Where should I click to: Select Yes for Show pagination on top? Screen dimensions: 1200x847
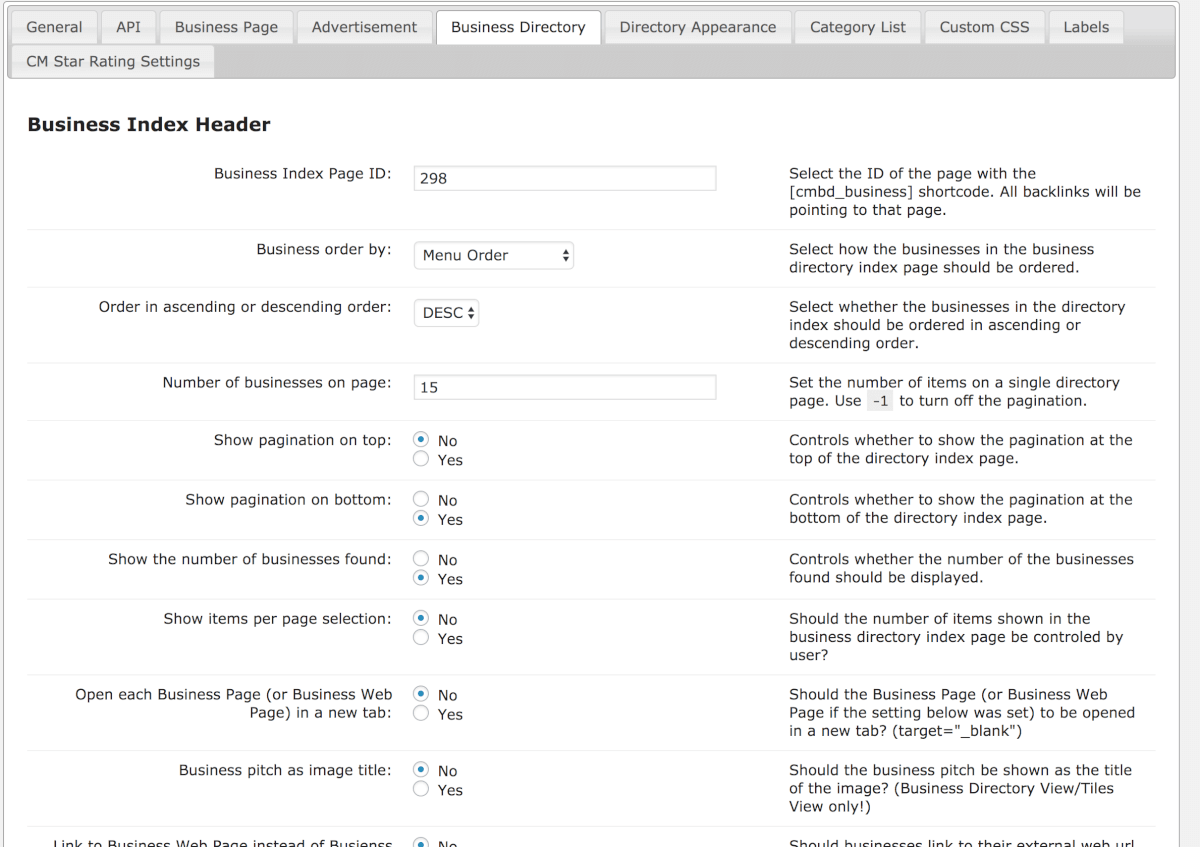(x=421, y=459)
